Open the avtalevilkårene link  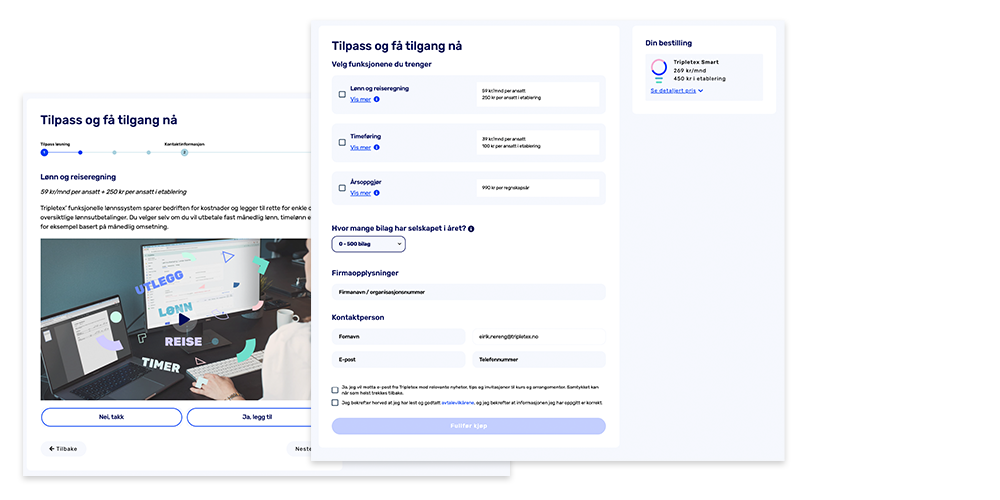pyautogui.click(x=457, y=403)
